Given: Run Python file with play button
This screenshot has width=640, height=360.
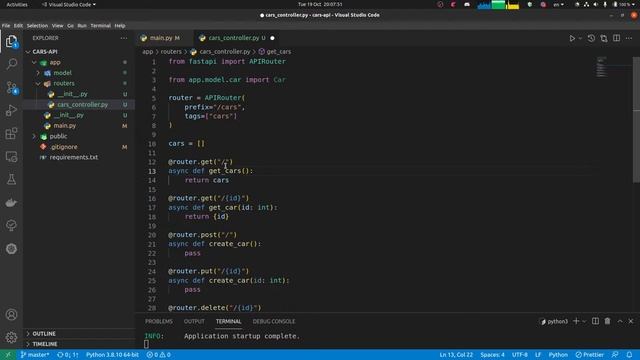Looking at the screenshot, I should point(572,38).
